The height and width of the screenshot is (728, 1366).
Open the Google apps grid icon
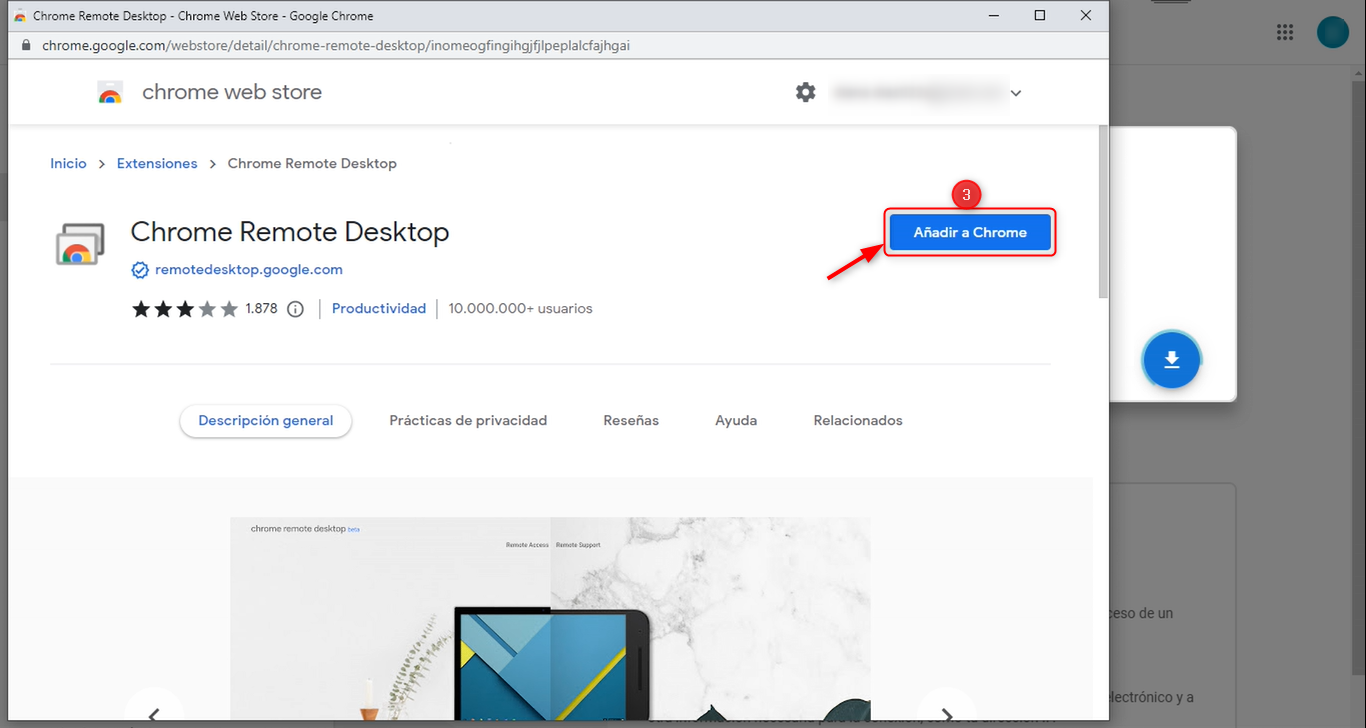point(1285,32)
